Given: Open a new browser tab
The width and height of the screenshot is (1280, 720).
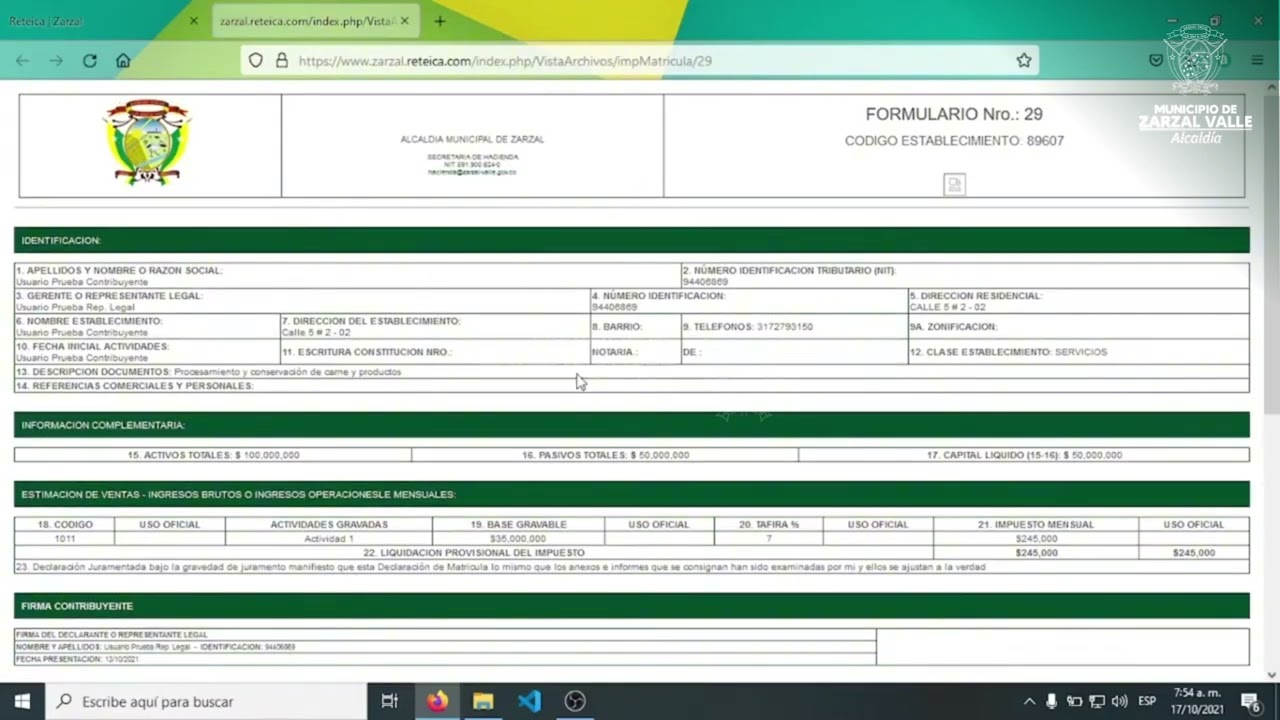Looking at the screenshot, I should click(439, 21).
